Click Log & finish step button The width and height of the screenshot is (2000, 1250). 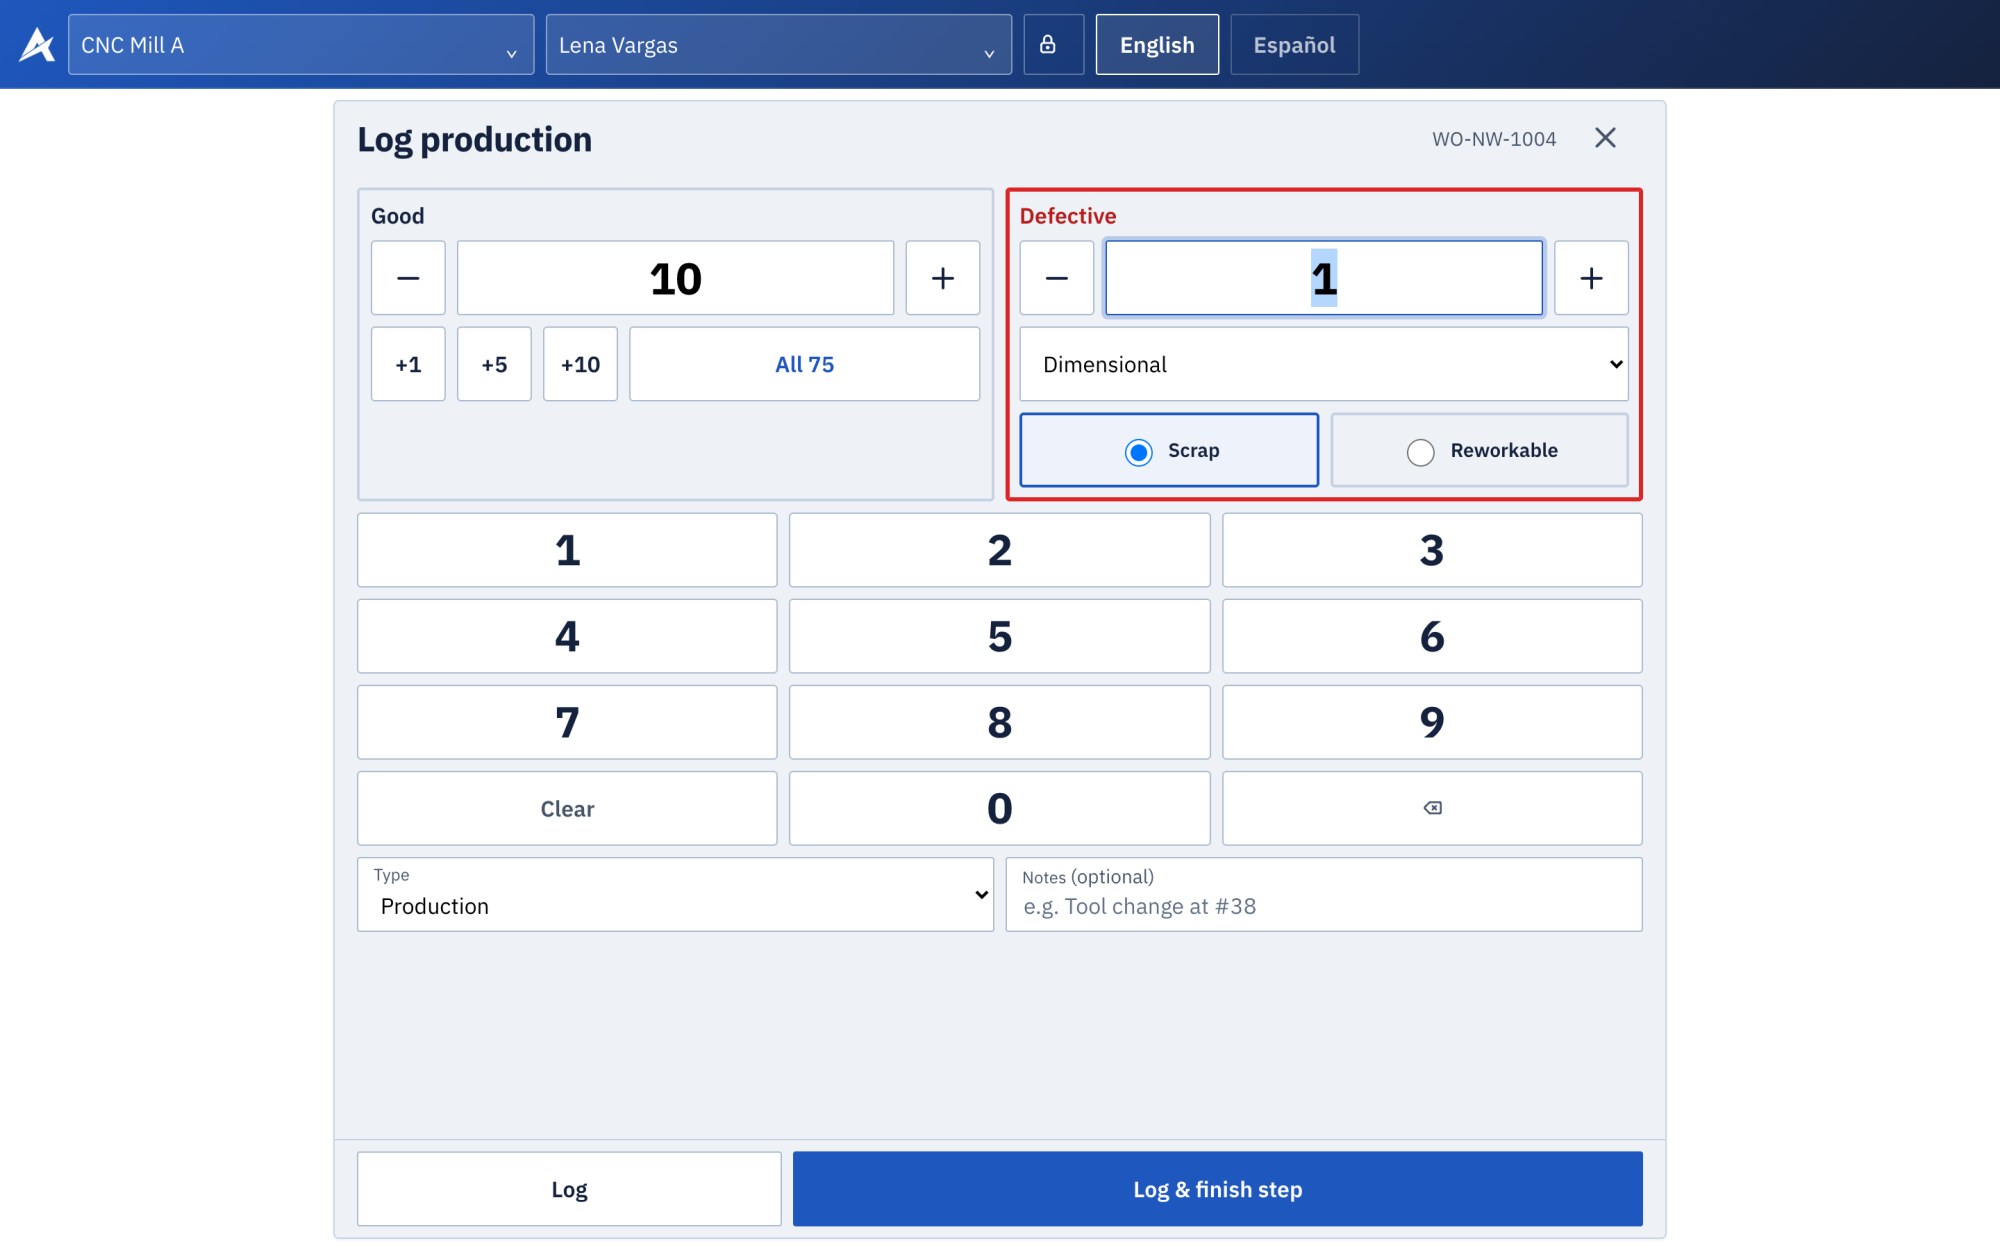(1217, 1189)
